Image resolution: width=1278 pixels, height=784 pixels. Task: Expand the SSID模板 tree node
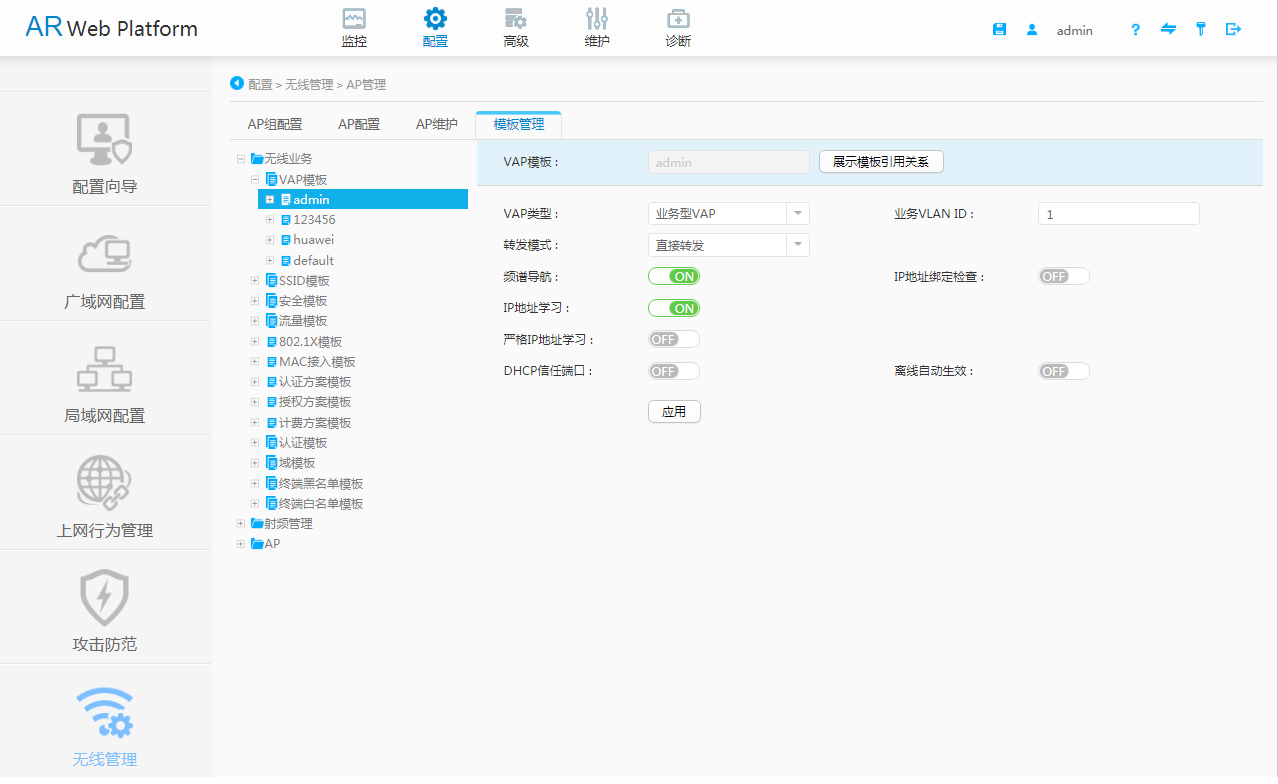click(x=254, y=280)
